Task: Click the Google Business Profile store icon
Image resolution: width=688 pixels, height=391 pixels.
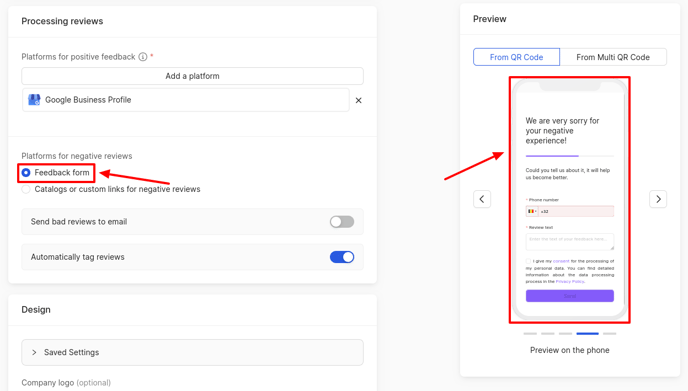Action: (34, 100)
